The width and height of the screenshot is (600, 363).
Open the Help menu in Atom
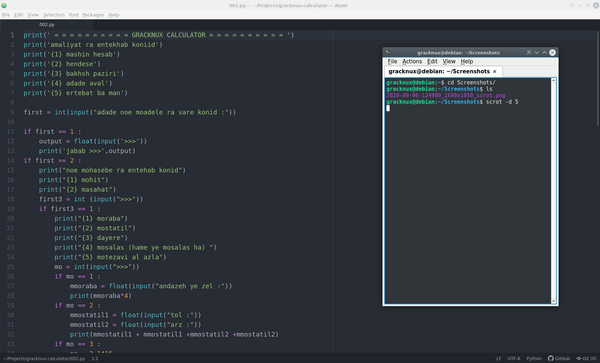click(114, 15)
